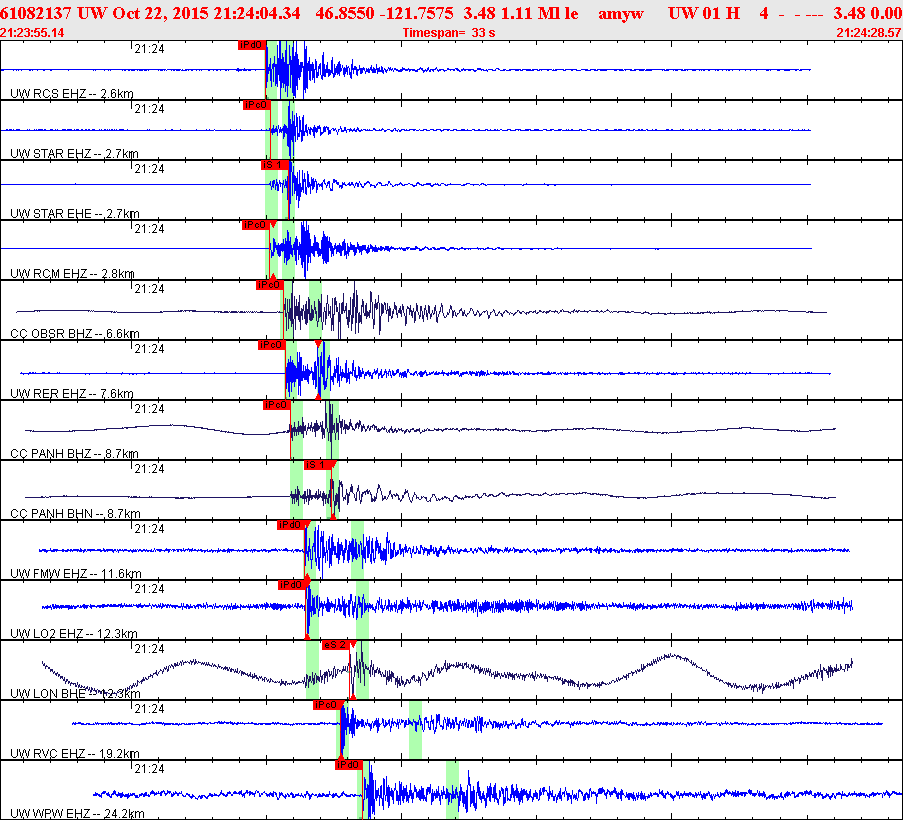
Task: Click the iS 1 pick on STAR EHE
Action: [x=275, y=165]
